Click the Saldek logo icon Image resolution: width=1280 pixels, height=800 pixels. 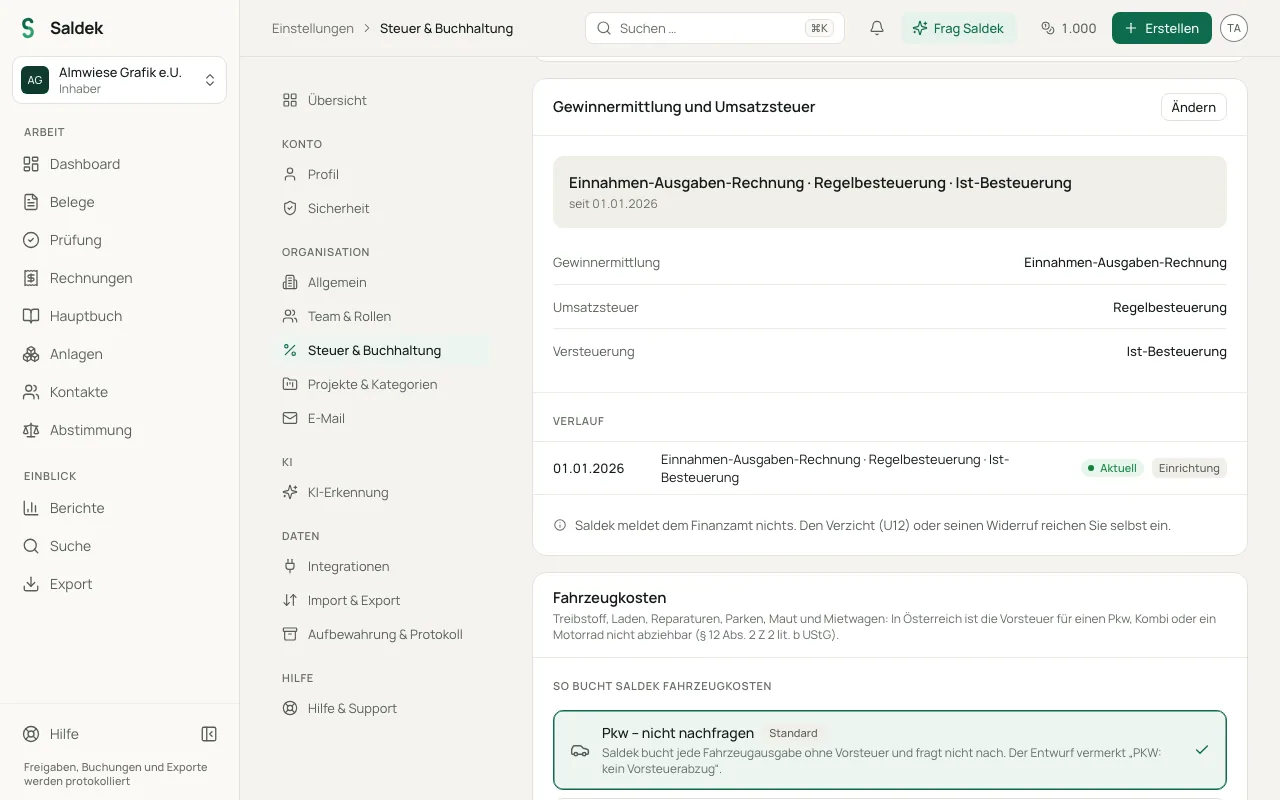click(x=28, y=28)
